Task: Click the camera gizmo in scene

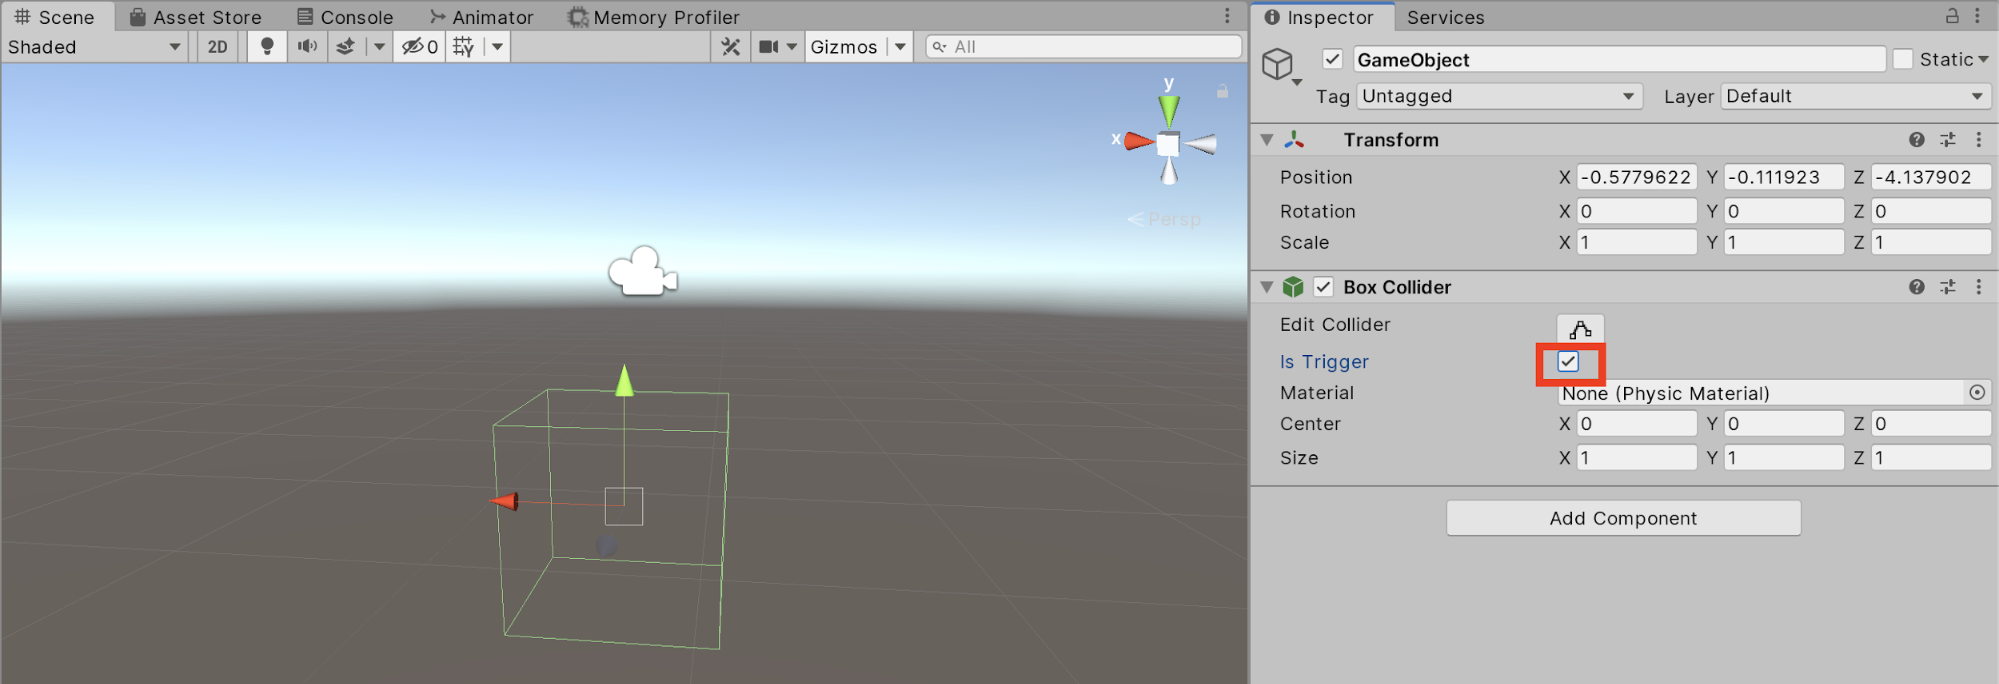Action: coord(642,272)
